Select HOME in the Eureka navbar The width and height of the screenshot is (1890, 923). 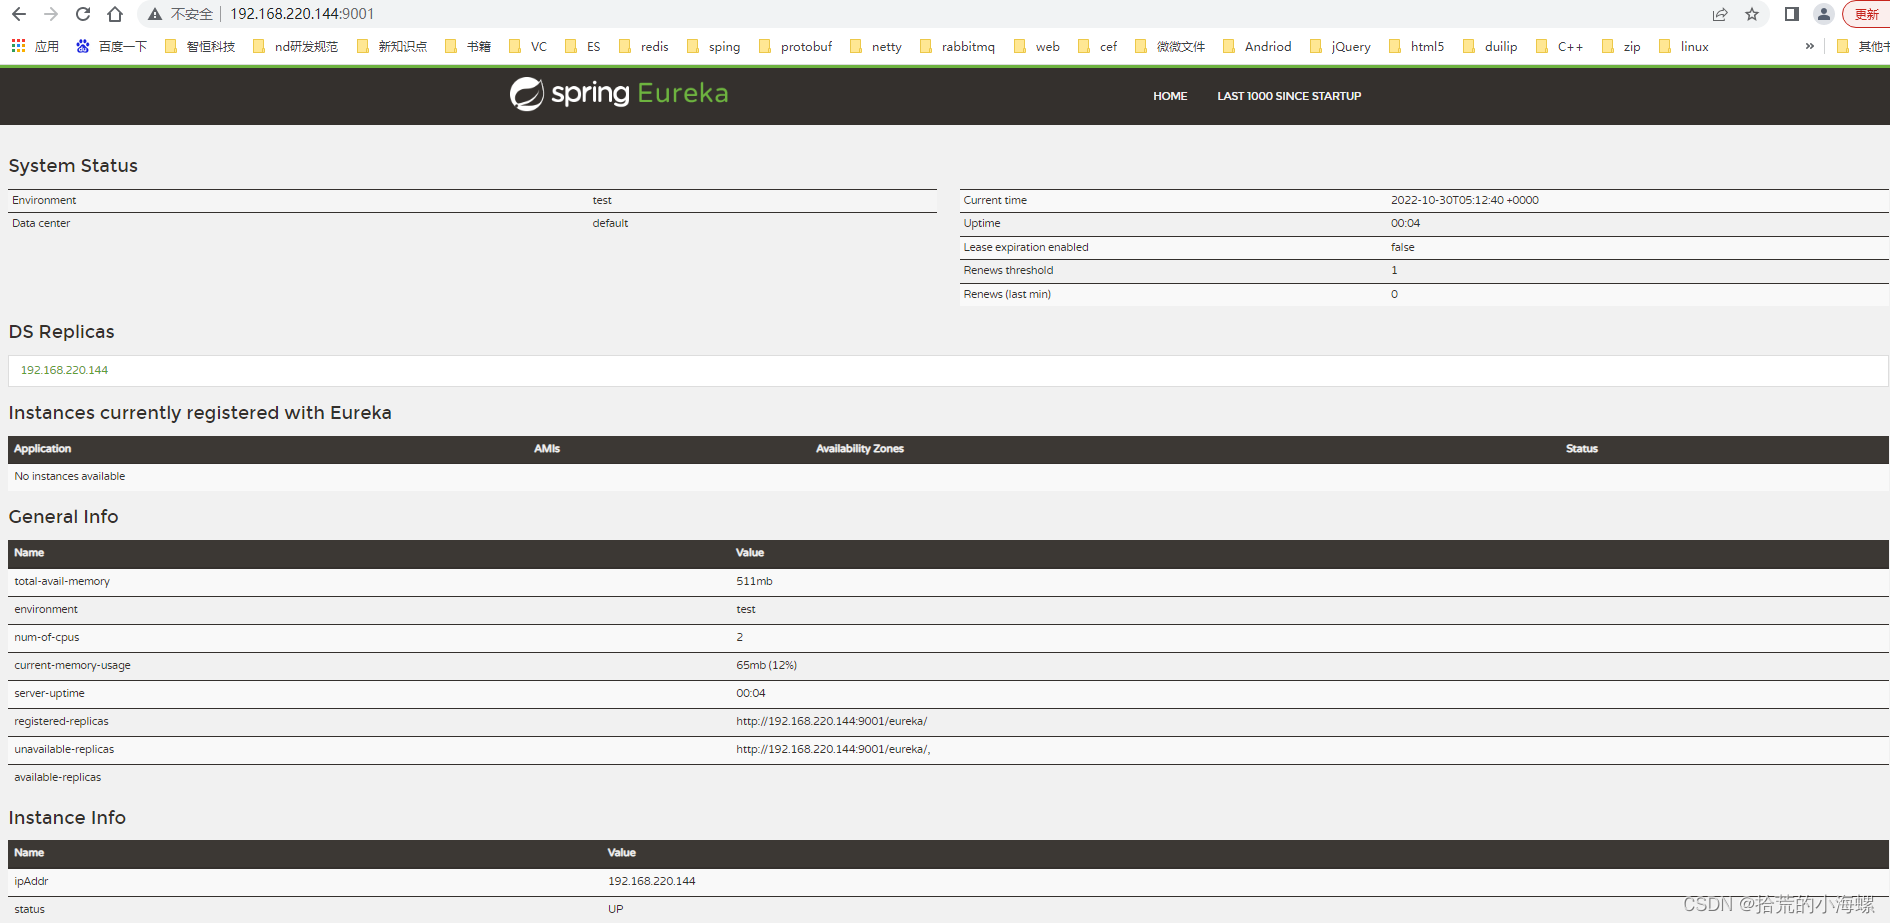click(x=1169, y=96)
